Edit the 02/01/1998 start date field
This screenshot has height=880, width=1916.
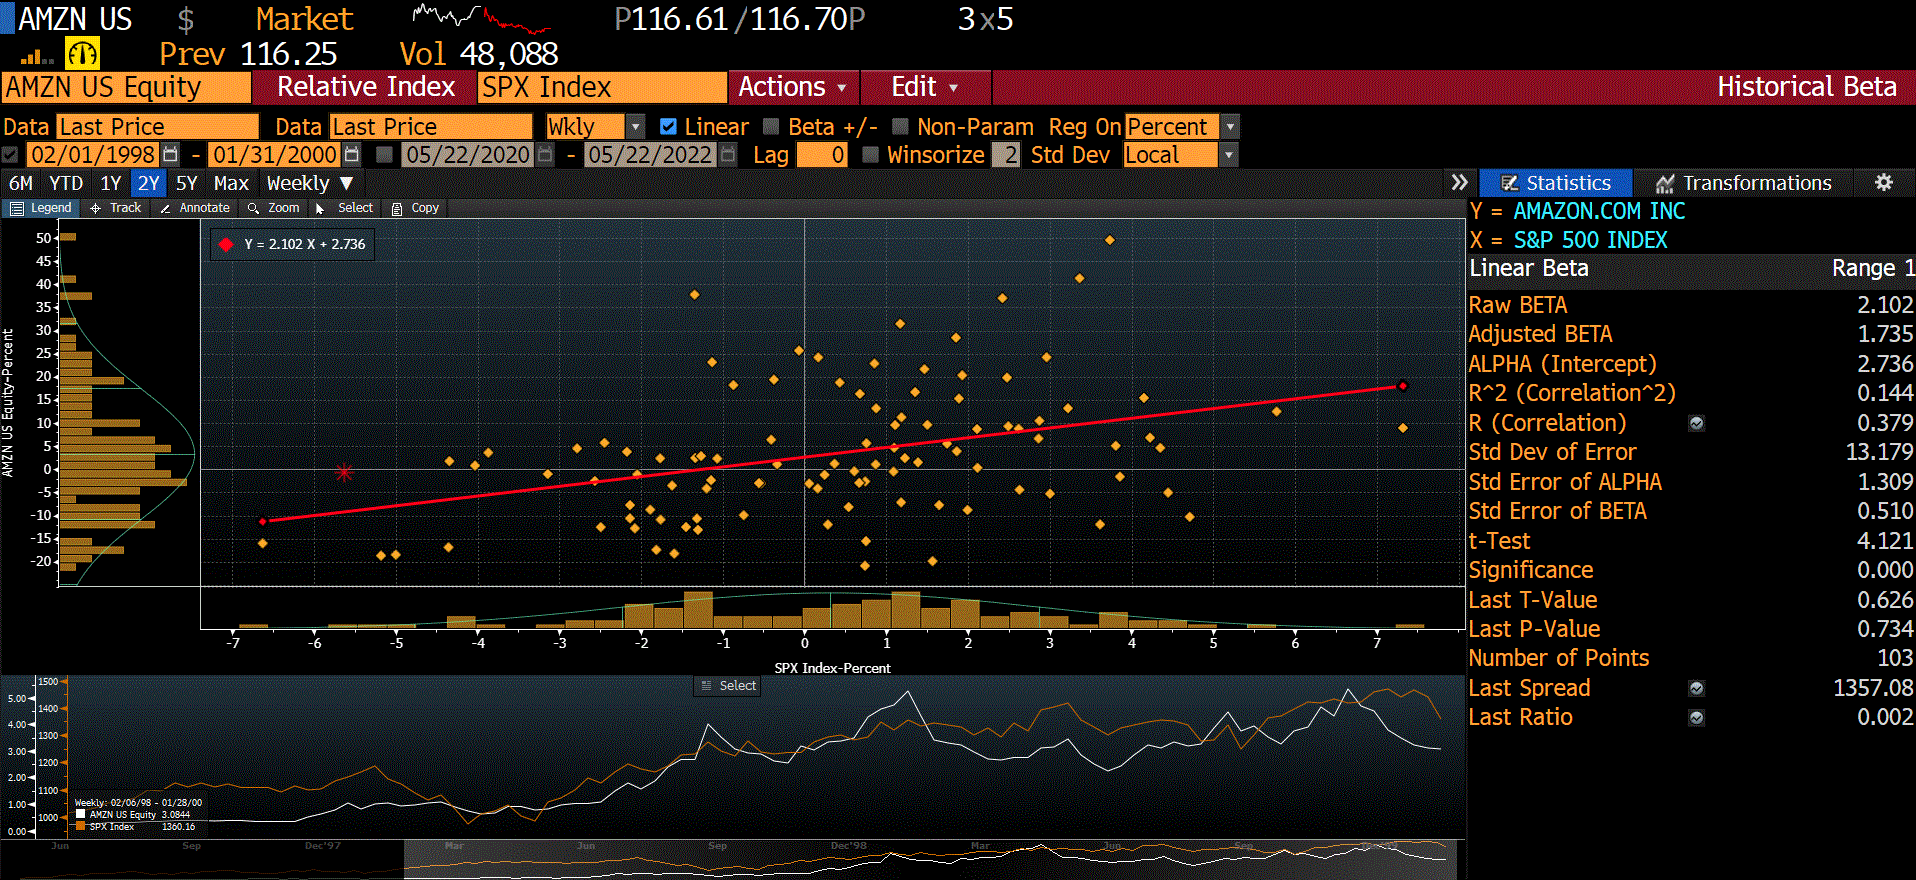(92, 155)
